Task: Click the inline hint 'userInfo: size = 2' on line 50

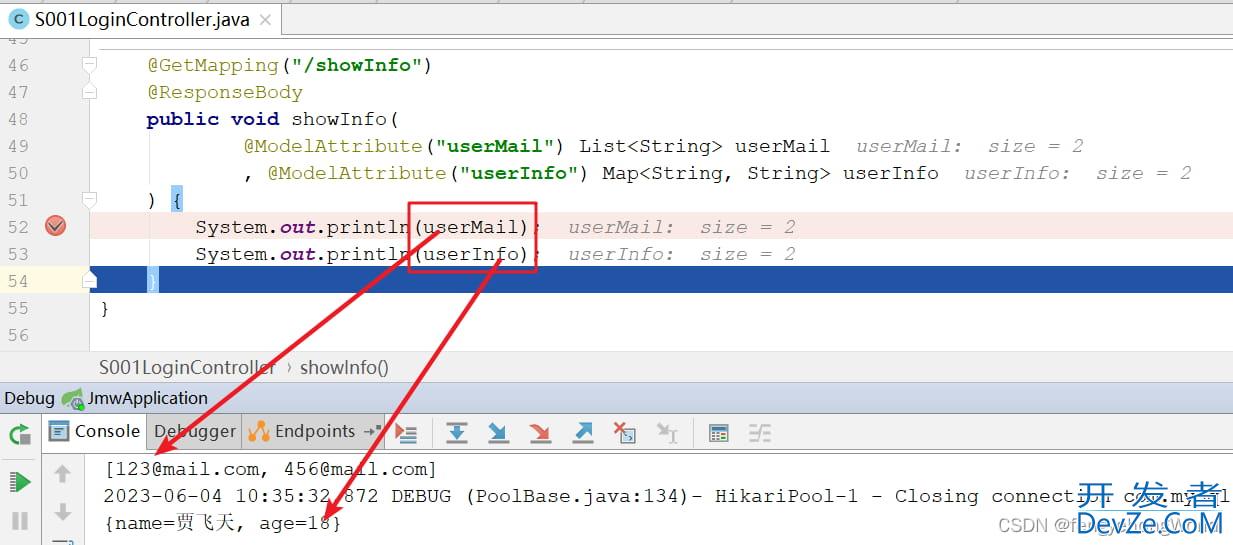Action: 1078,173
